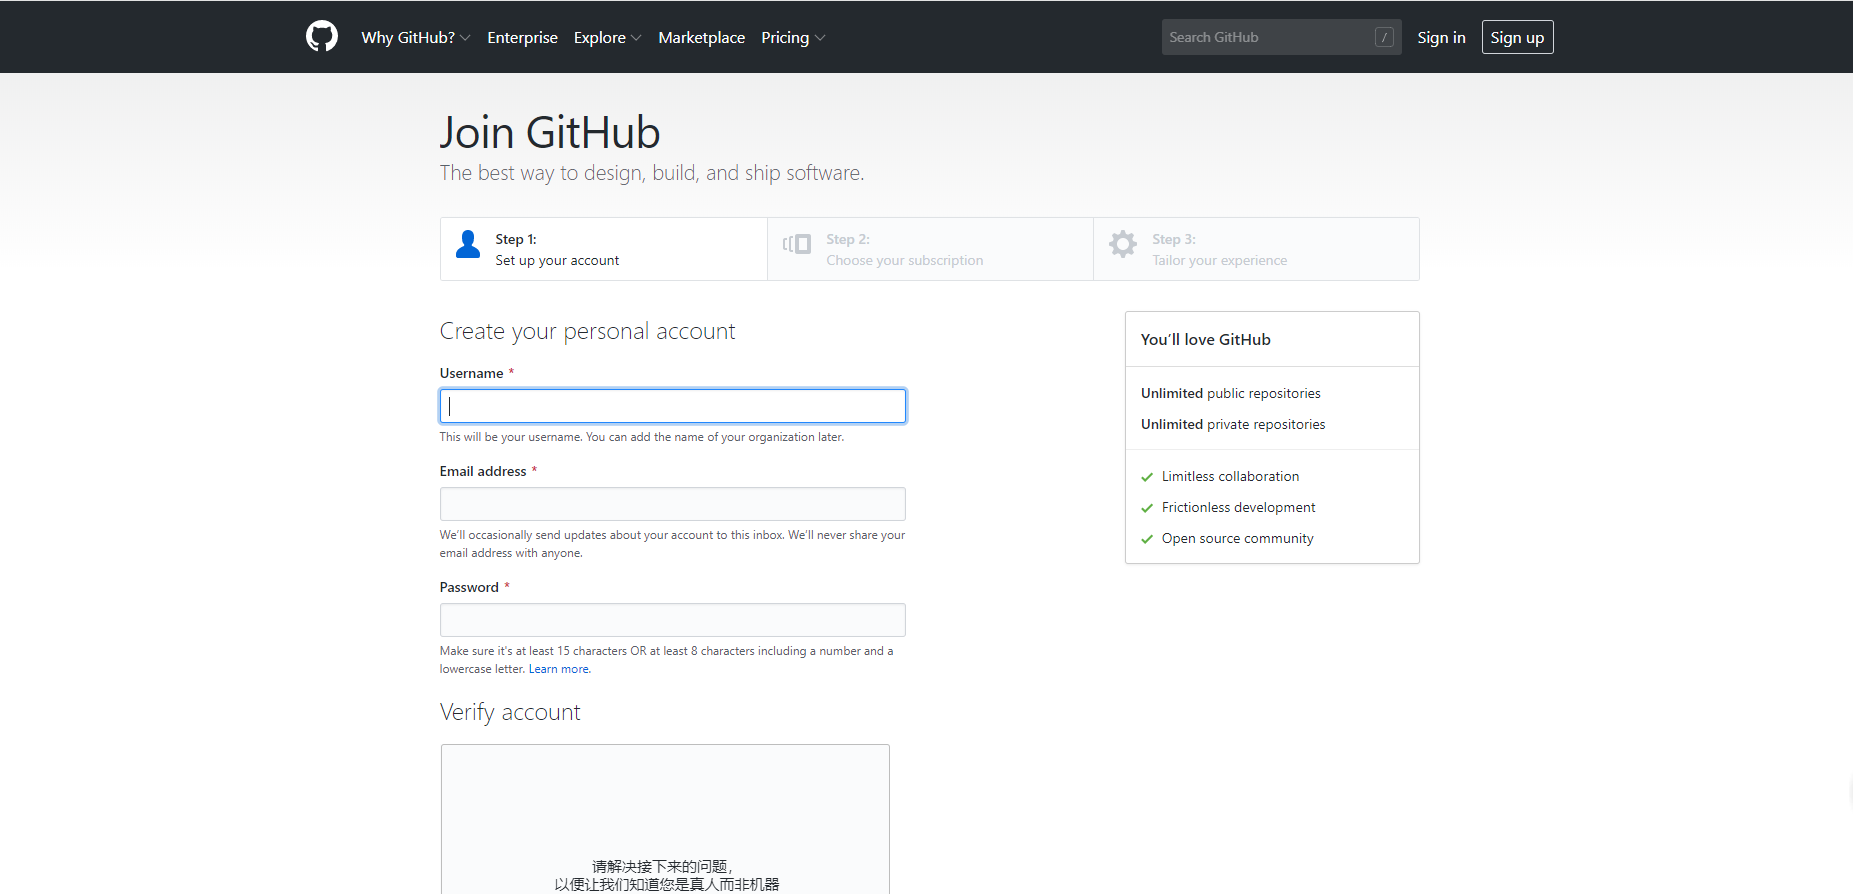
Task: Click Unlimited public repositories text
Action: [x=1230, y=394]
